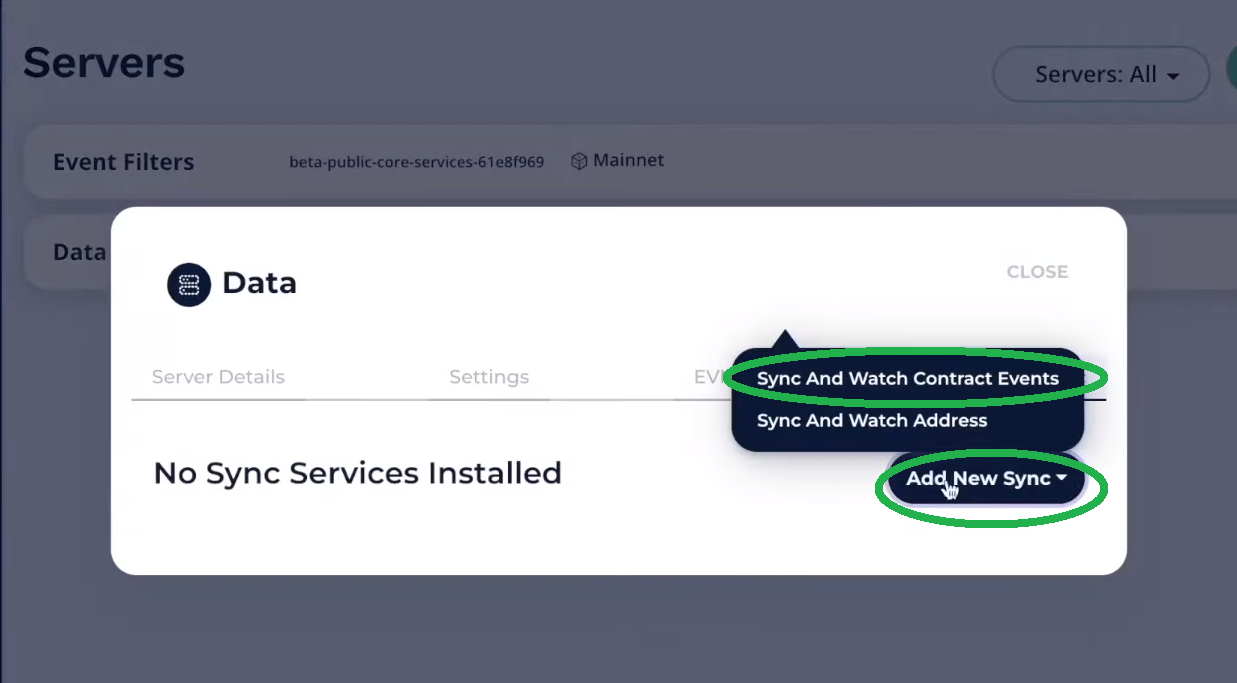Click the Servers page heading

click(104, 62)
